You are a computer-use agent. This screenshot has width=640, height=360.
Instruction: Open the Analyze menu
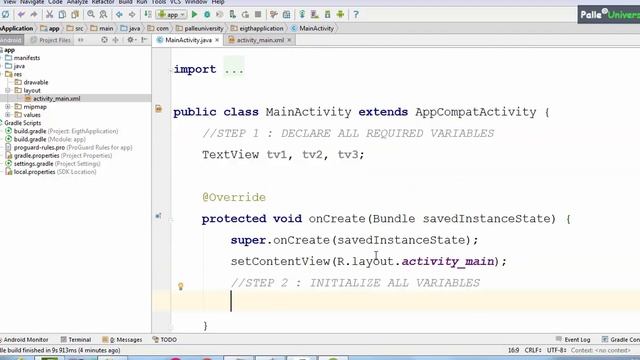[77, 2]
